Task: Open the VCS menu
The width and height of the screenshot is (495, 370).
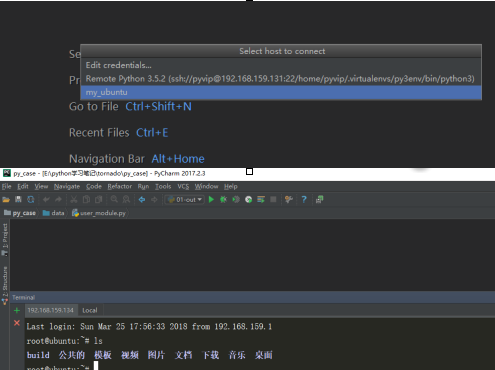Action: click(x=183, y=186)
